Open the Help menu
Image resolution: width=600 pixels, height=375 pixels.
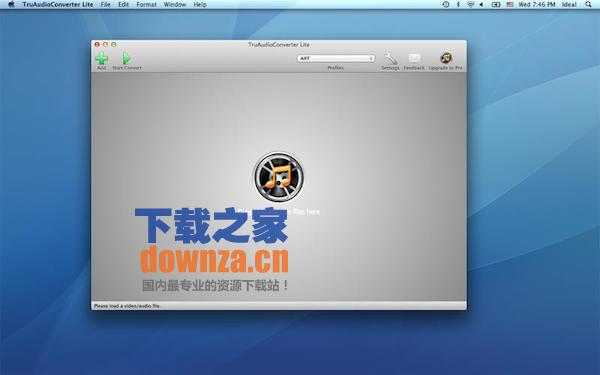(x=200, y=5)
